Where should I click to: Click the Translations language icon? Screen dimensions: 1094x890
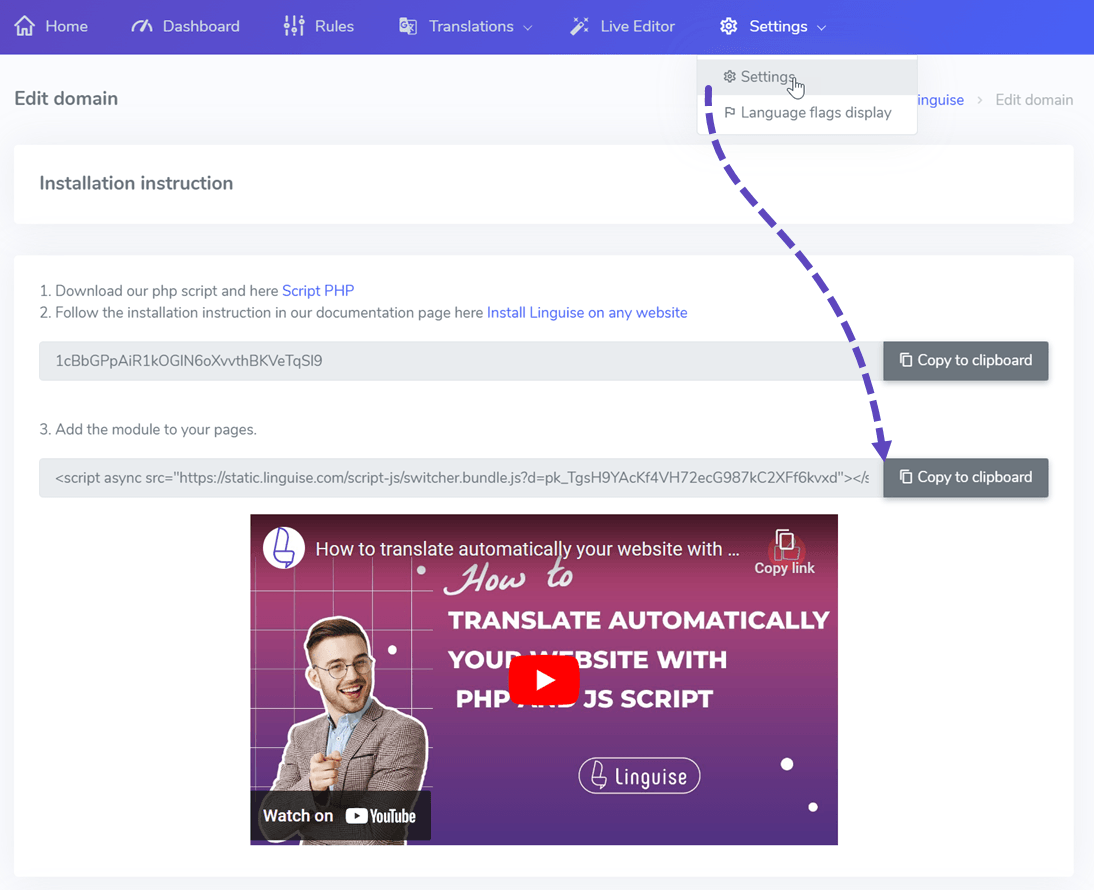point(408,27)
